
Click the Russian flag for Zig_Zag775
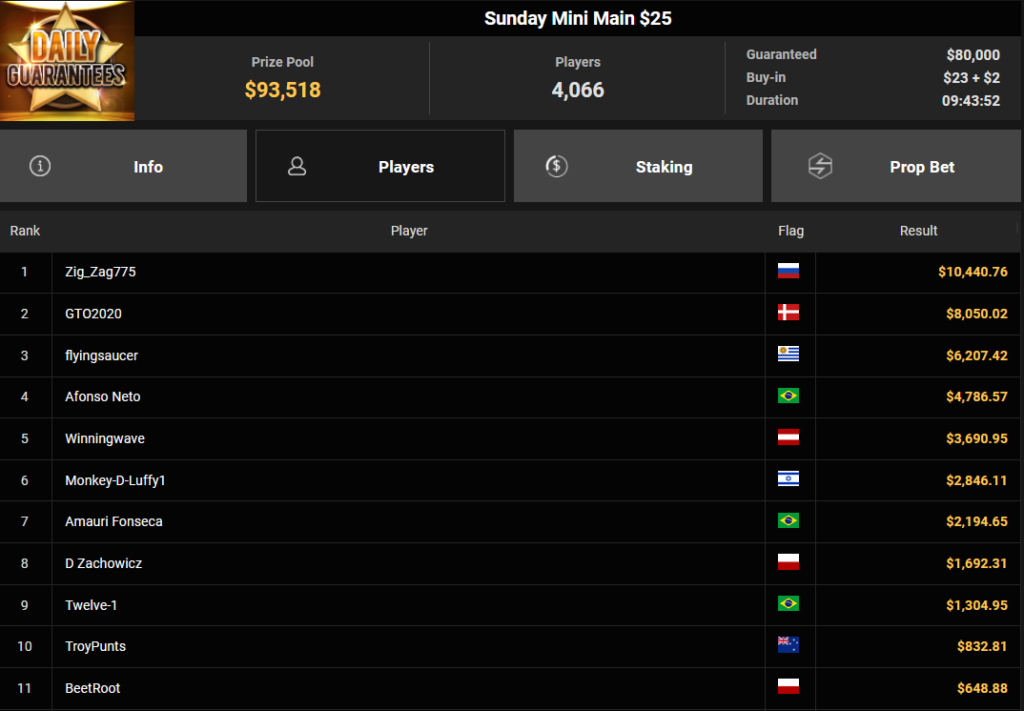tap(788, 271)
